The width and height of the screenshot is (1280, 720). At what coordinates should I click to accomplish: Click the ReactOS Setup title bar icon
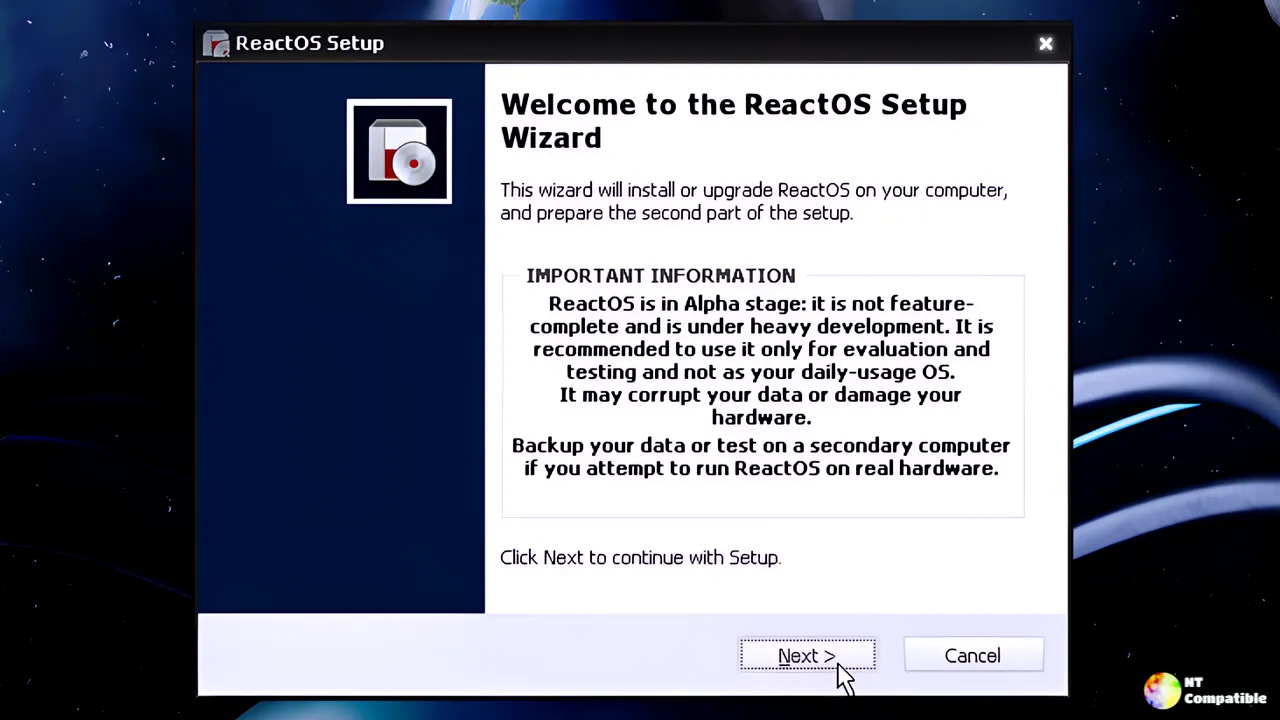216,44
